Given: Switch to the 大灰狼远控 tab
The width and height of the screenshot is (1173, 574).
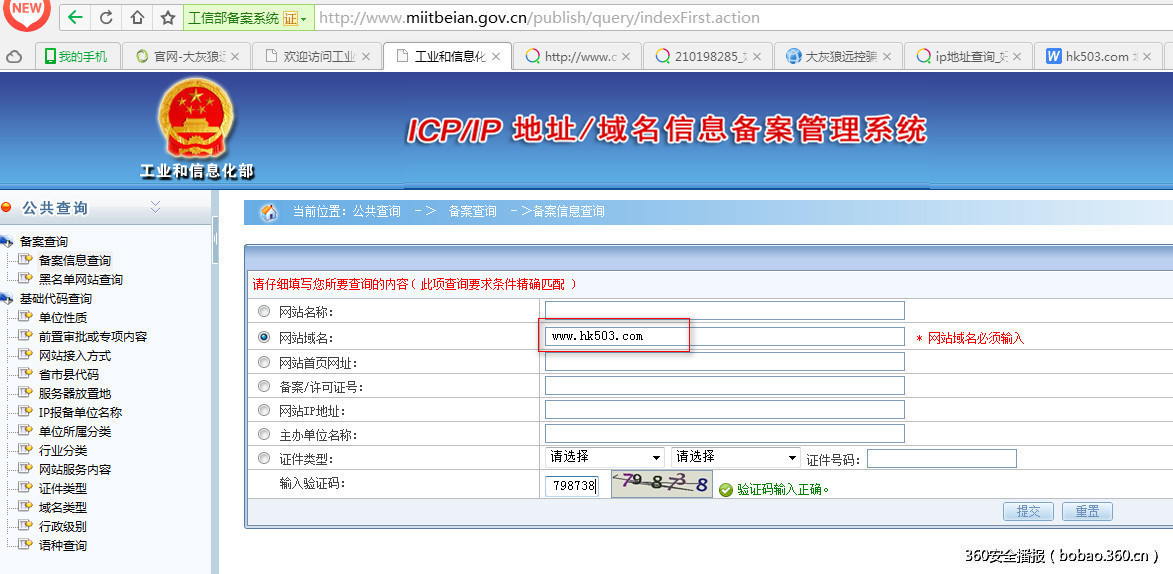Looking at the screenshot, I should click(838, 56).
